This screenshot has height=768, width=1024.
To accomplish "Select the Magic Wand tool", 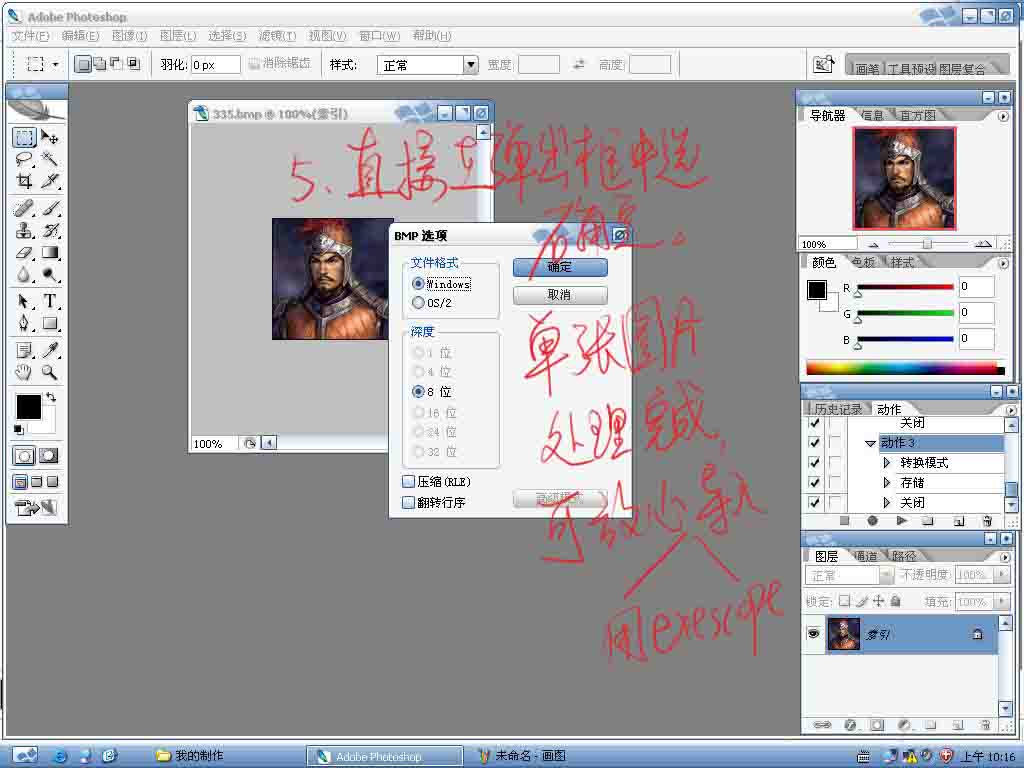I will [x=50, y=159].
